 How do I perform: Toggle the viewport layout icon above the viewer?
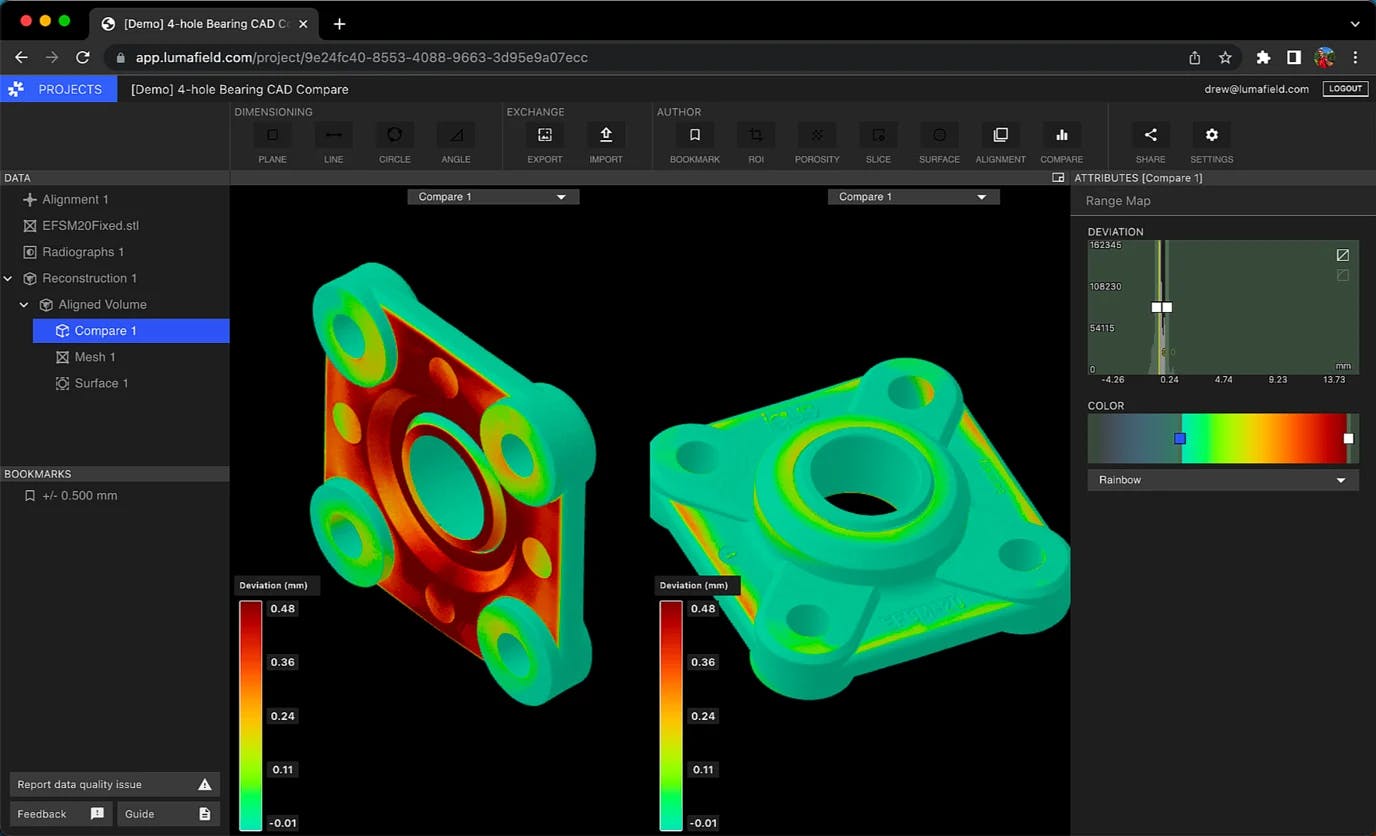point(1058,178)
